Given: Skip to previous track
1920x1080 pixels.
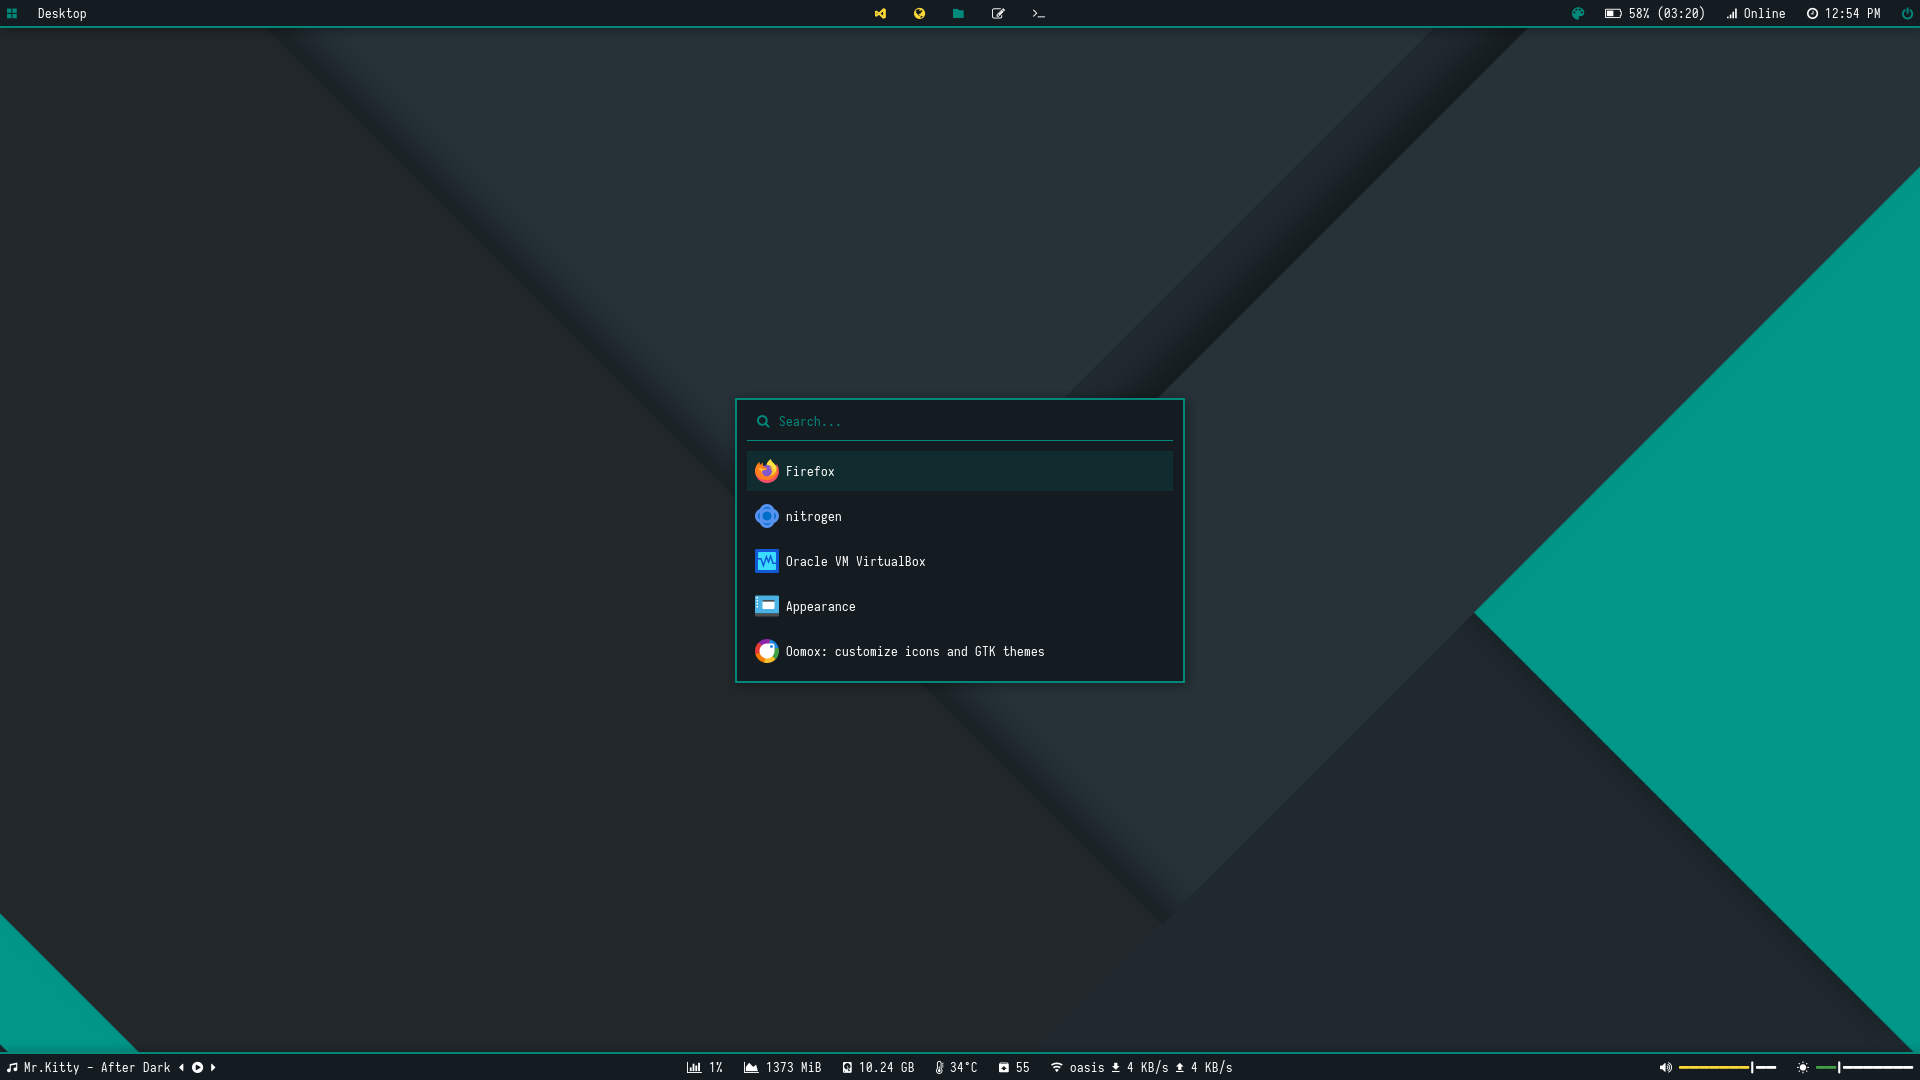Looking at the screenshot, I should [182, 1067].
